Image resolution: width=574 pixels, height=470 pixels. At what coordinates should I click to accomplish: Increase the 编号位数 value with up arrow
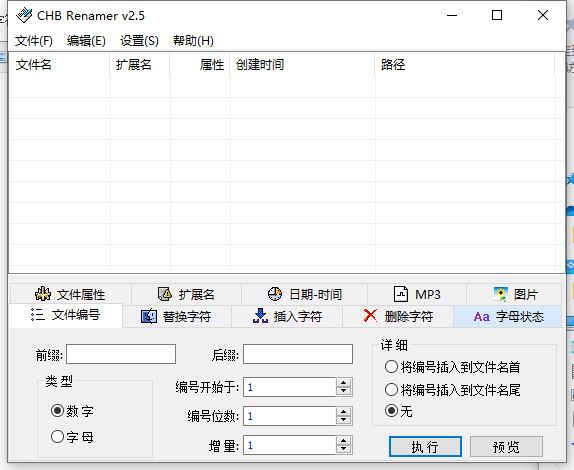click(x=343, y=412)
